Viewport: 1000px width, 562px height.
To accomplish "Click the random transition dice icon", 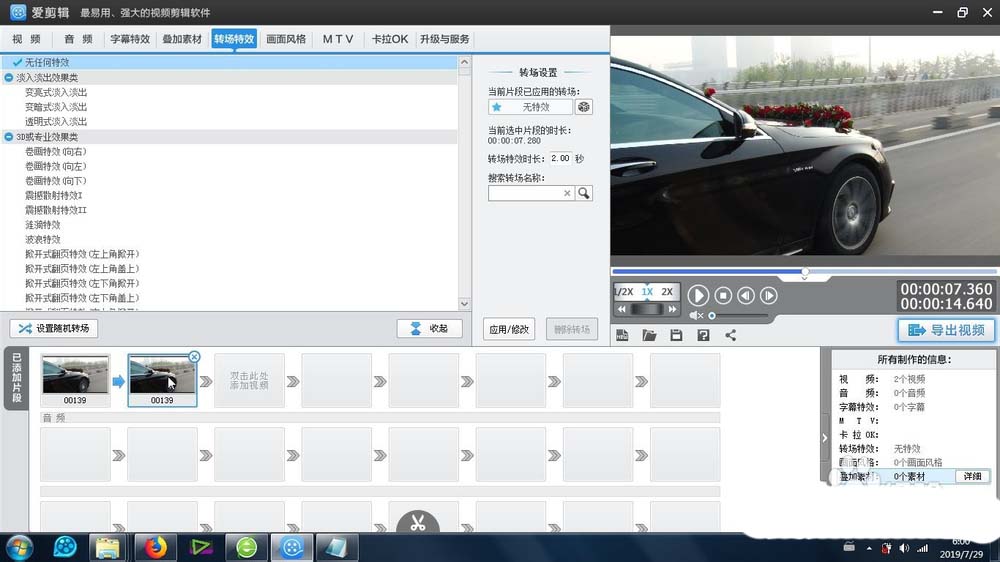I will tap(584, 107).
